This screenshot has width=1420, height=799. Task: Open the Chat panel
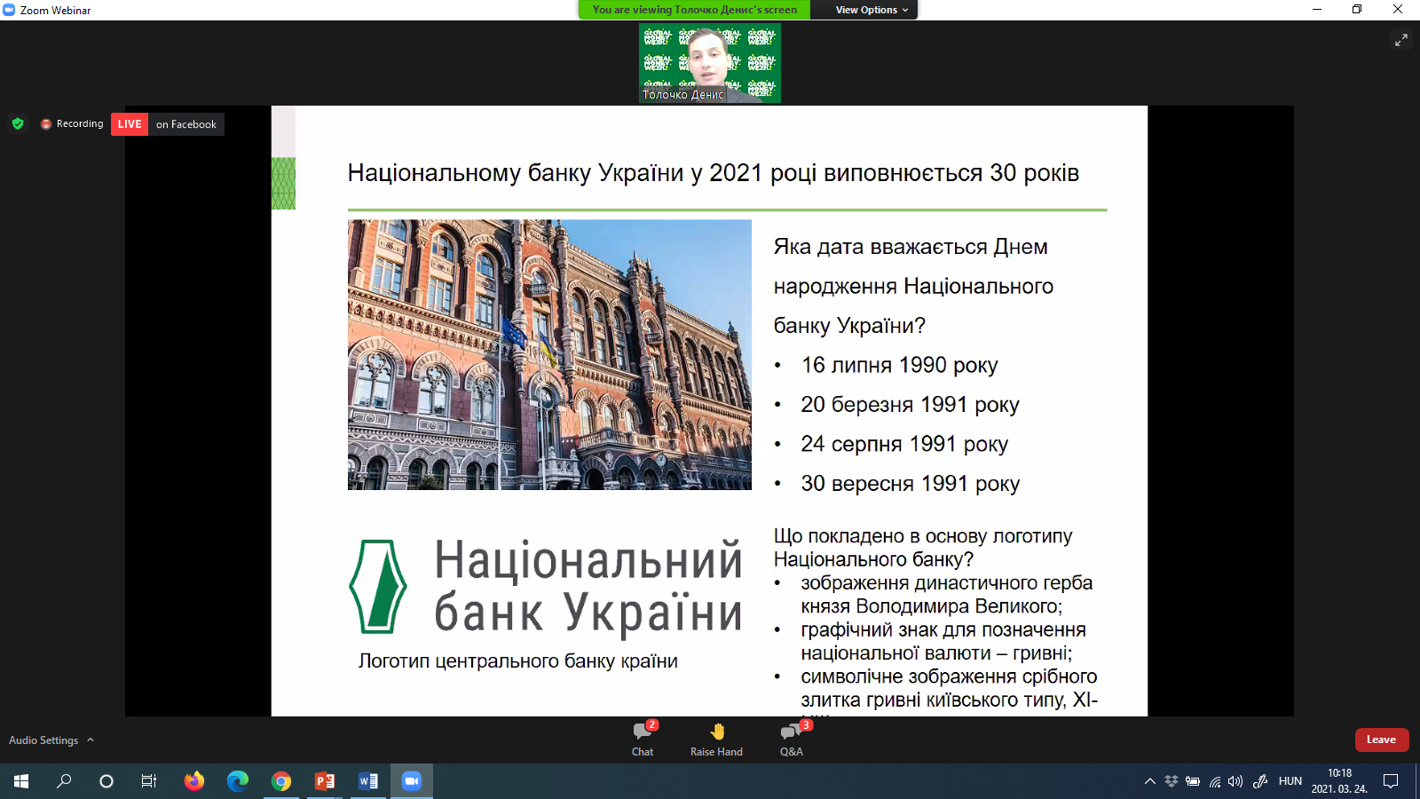(x=642, y=738)
